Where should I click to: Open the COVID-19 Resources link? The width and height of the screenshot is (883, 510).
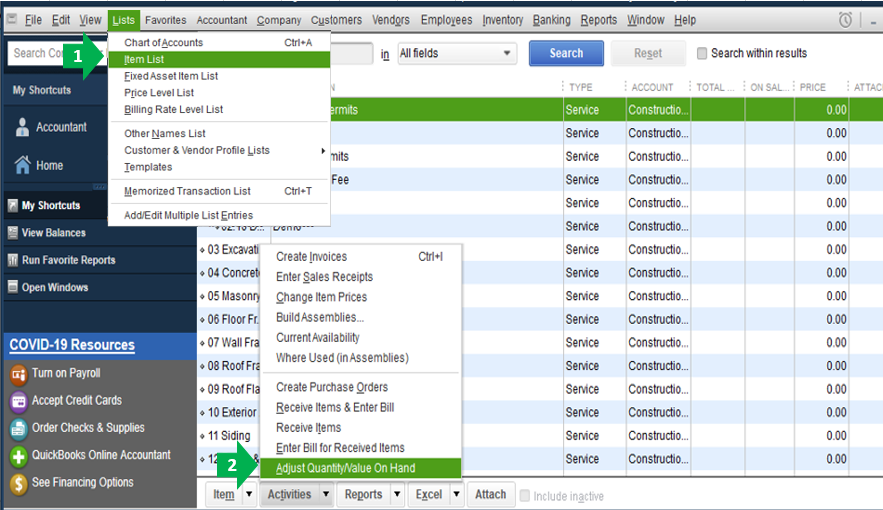(x=72, y=345)
